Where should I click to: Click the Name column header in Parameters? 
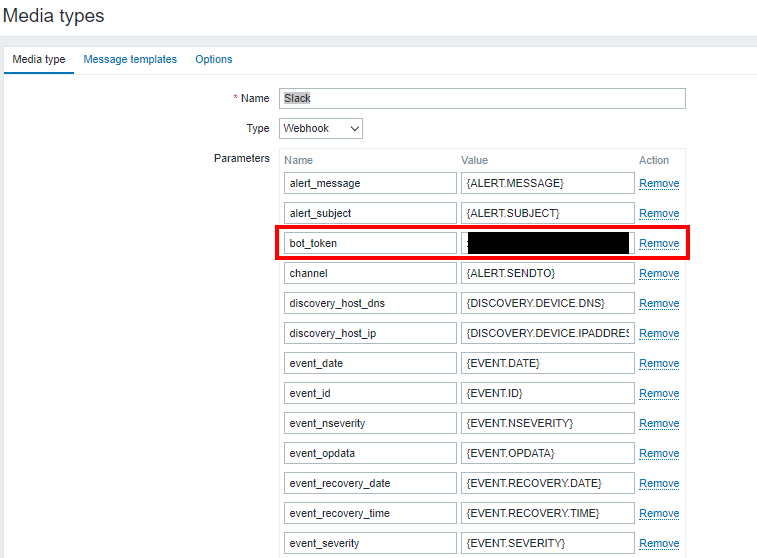click(x=298, y=160)
